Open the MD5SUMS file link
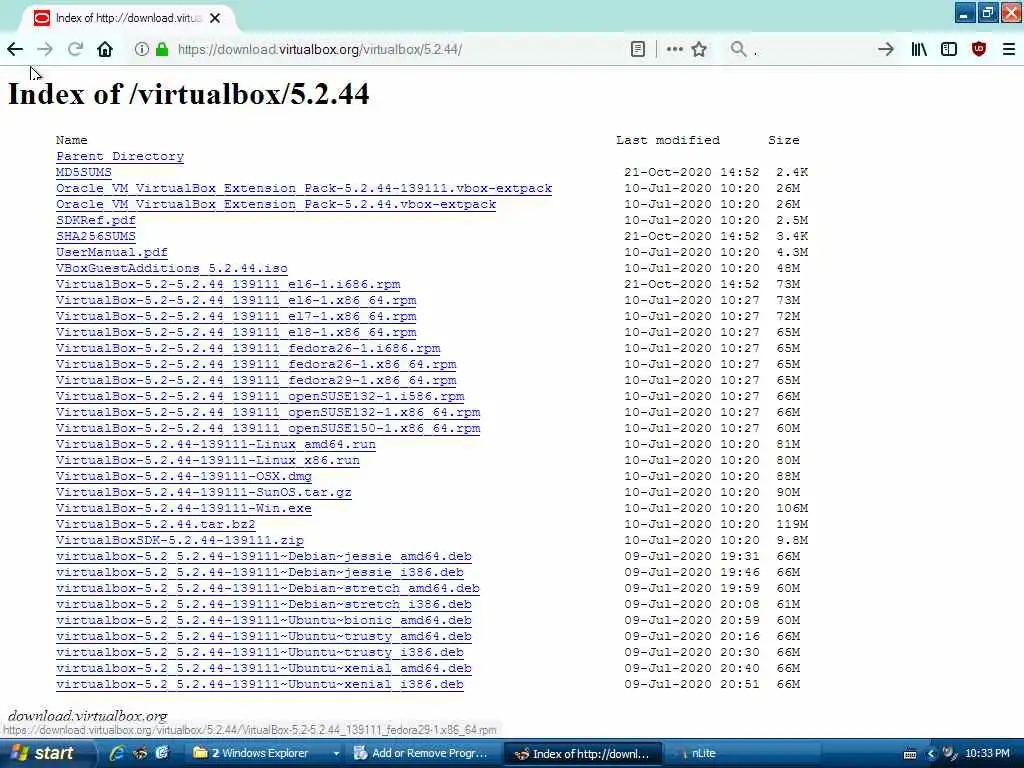This screenshot has height=768, width=1024. (x=84, y=172)
